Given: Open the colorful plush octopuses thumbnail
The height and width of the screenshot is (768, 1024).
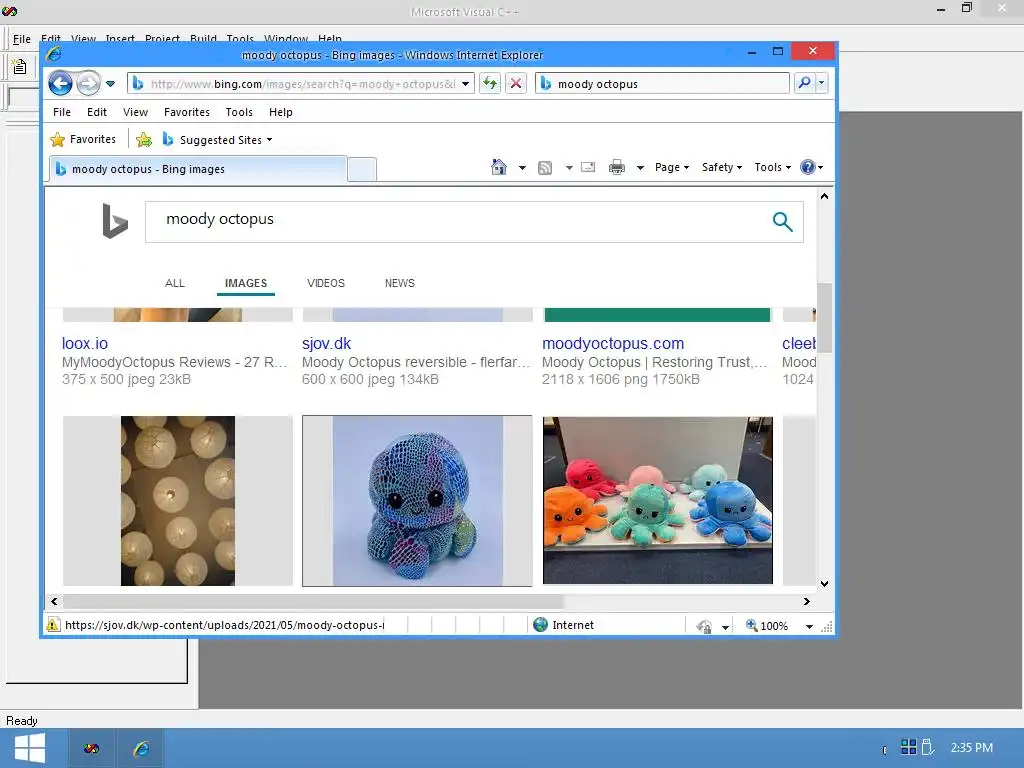Looking at the screenshot, I should [658, 500].
